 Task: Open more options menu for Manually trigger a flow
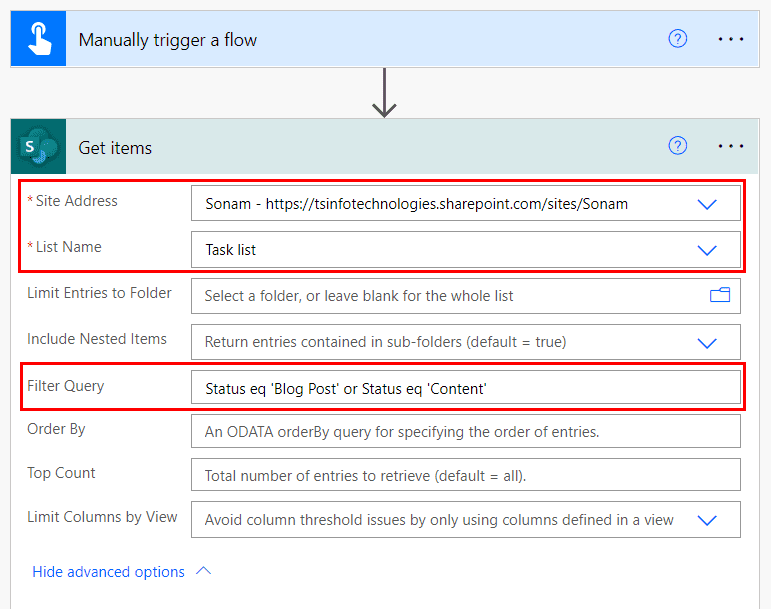(731, 39)
